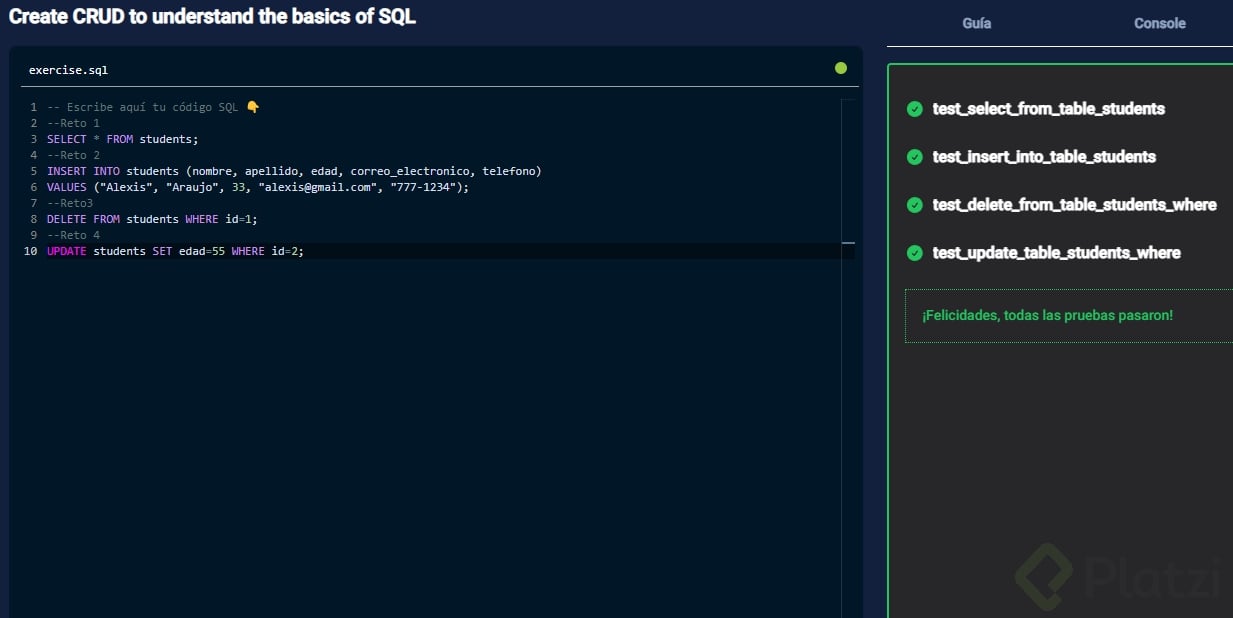The image size is (1233, 618).
Task: Click the --Reto3 comment line
Action: click(70, 203)
